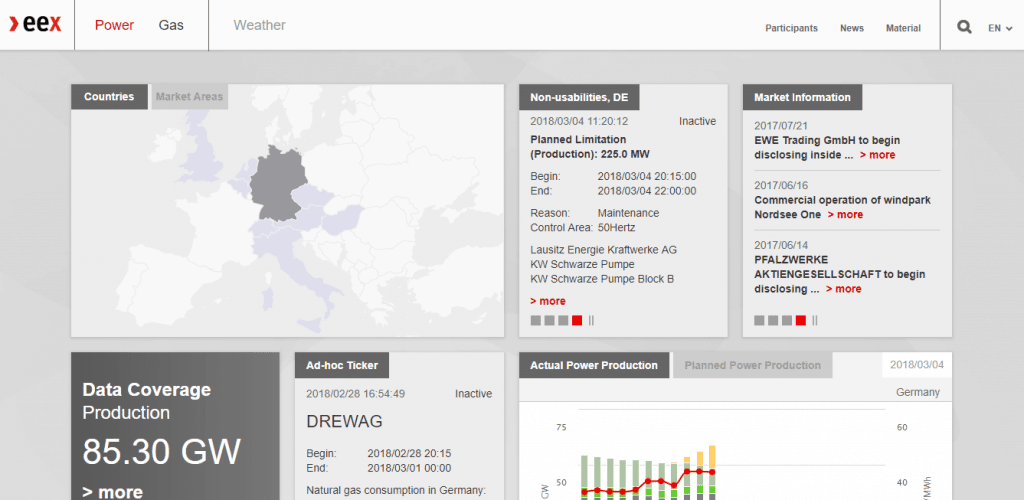Select second slide dot in Market Information panel
This screenshot has height=500, width=1024.
pos(773,320)
